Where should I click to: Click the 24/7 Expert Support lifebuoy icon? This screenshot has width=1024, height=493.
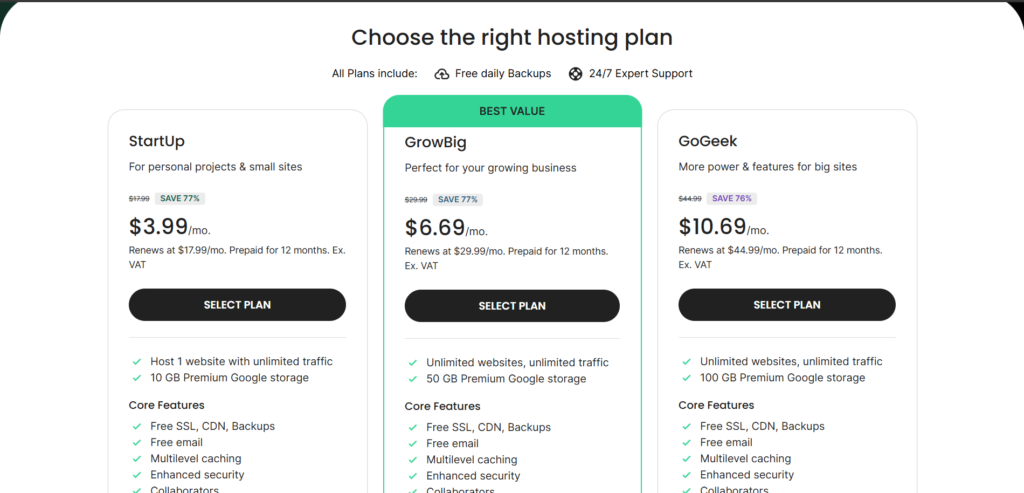[x=575, y=73]
